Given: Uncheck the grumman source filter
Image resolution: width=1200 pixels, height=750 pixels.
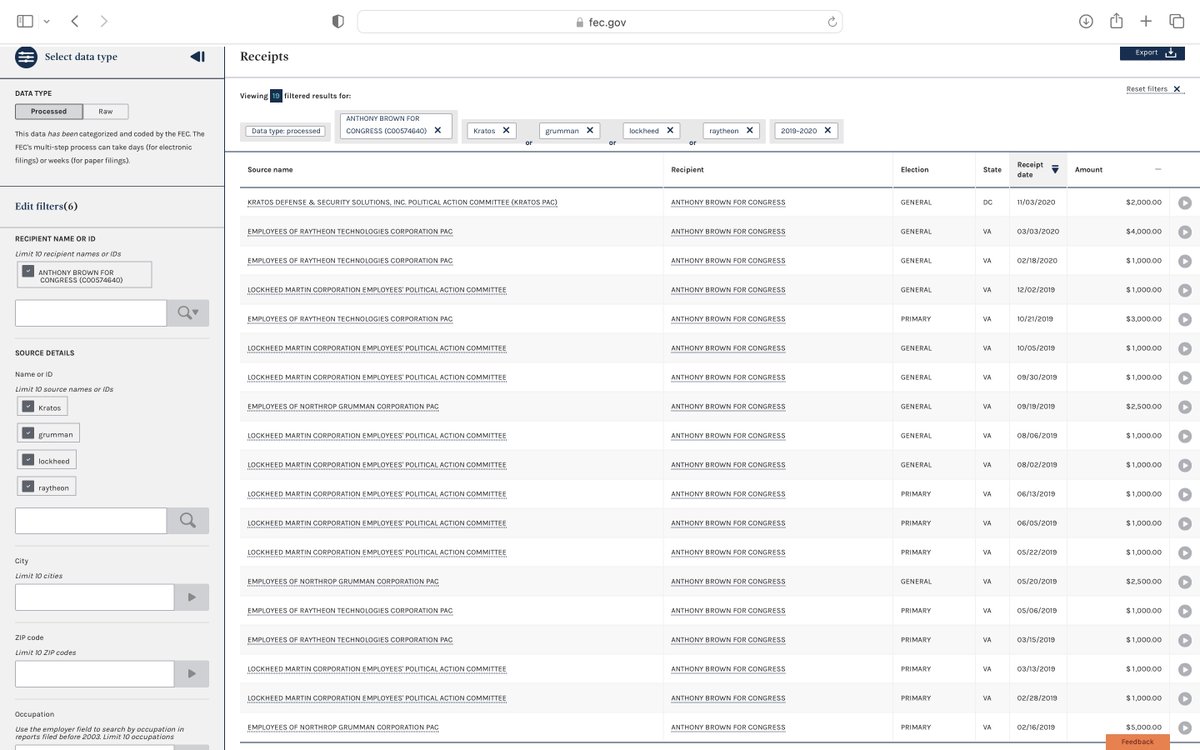Looking at the screenshot, I should [28, 433].
